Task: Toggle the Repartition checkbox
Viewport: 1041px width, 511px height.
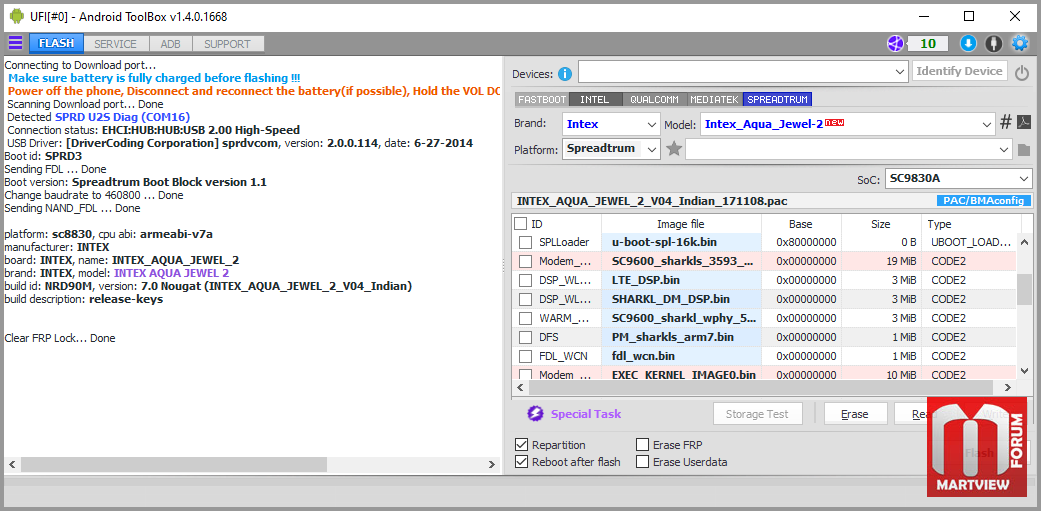Action: tap(522, 445)
